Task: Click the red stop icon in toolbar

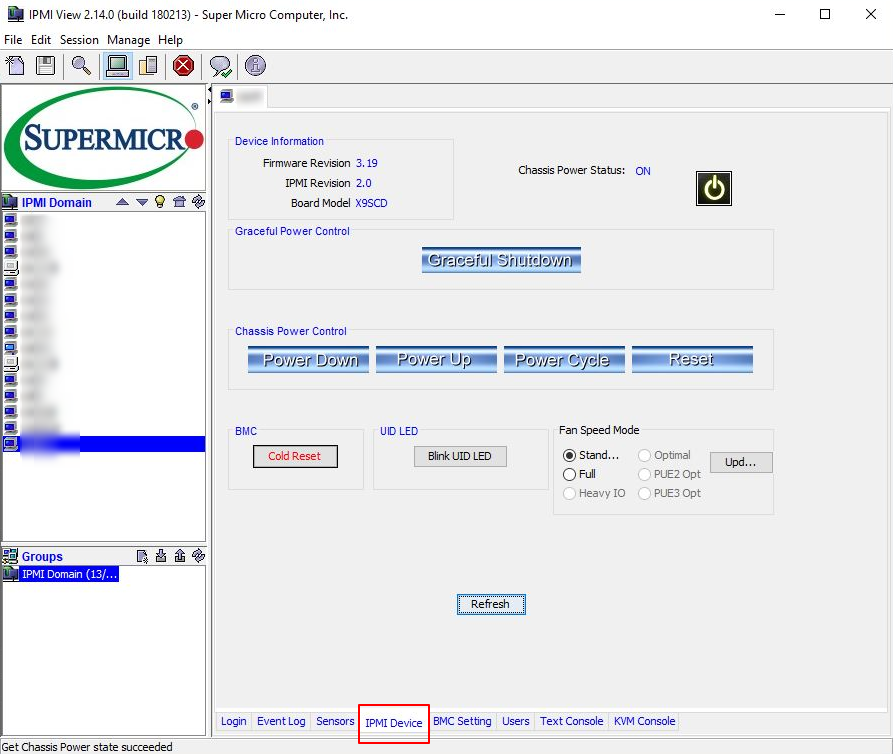Action: 183,66
